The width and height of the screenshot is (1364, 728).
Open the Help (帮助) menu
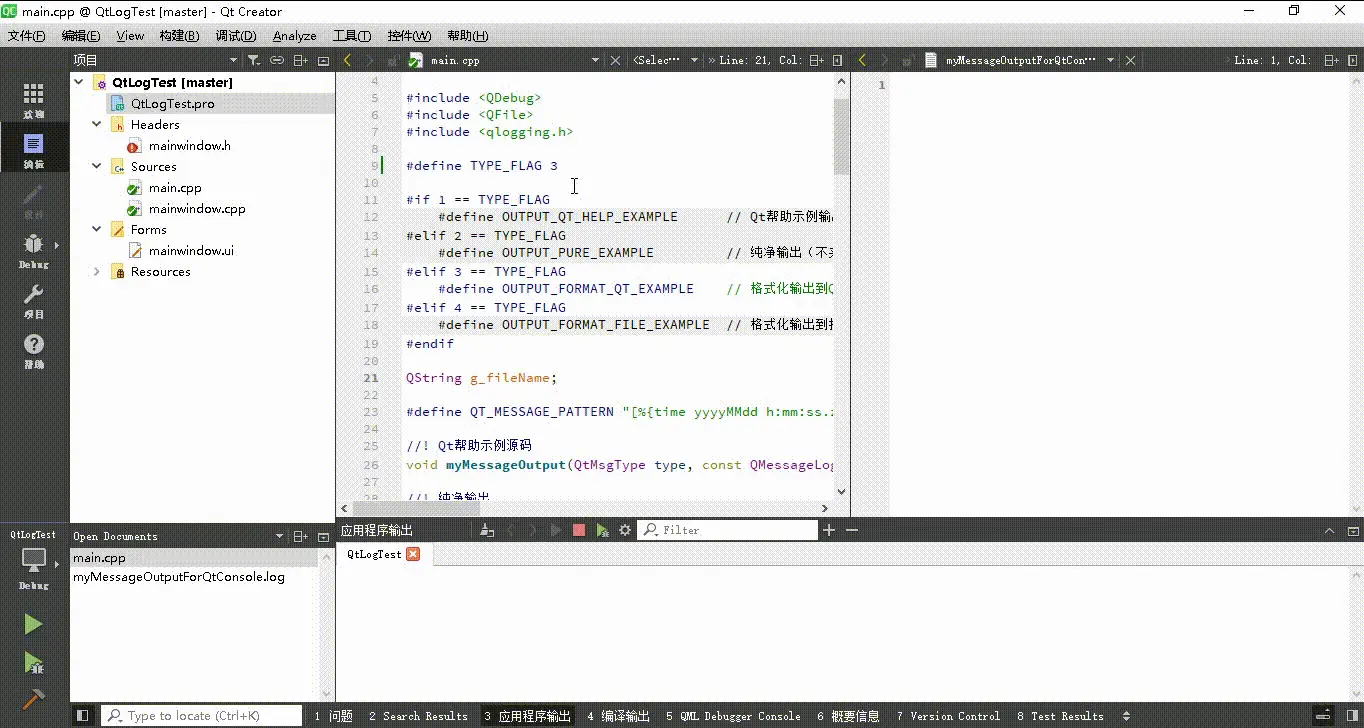click(468, 35)
